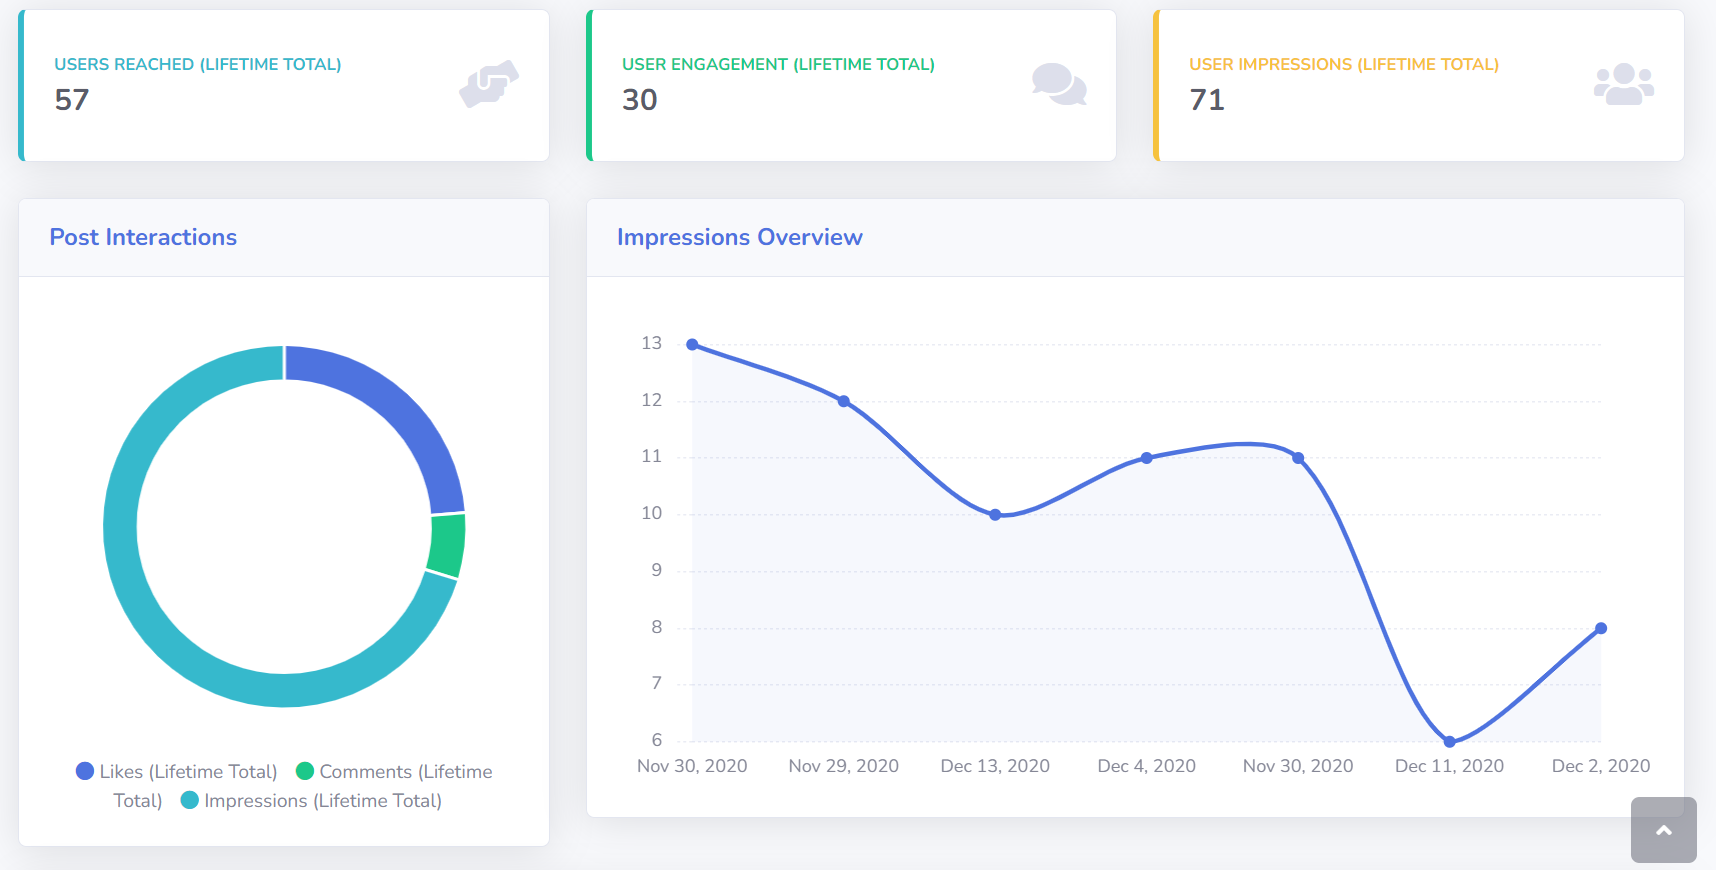
Task: Click the Dec 11, 2020 data point at 6
Action: click(x=1450, y=742)
